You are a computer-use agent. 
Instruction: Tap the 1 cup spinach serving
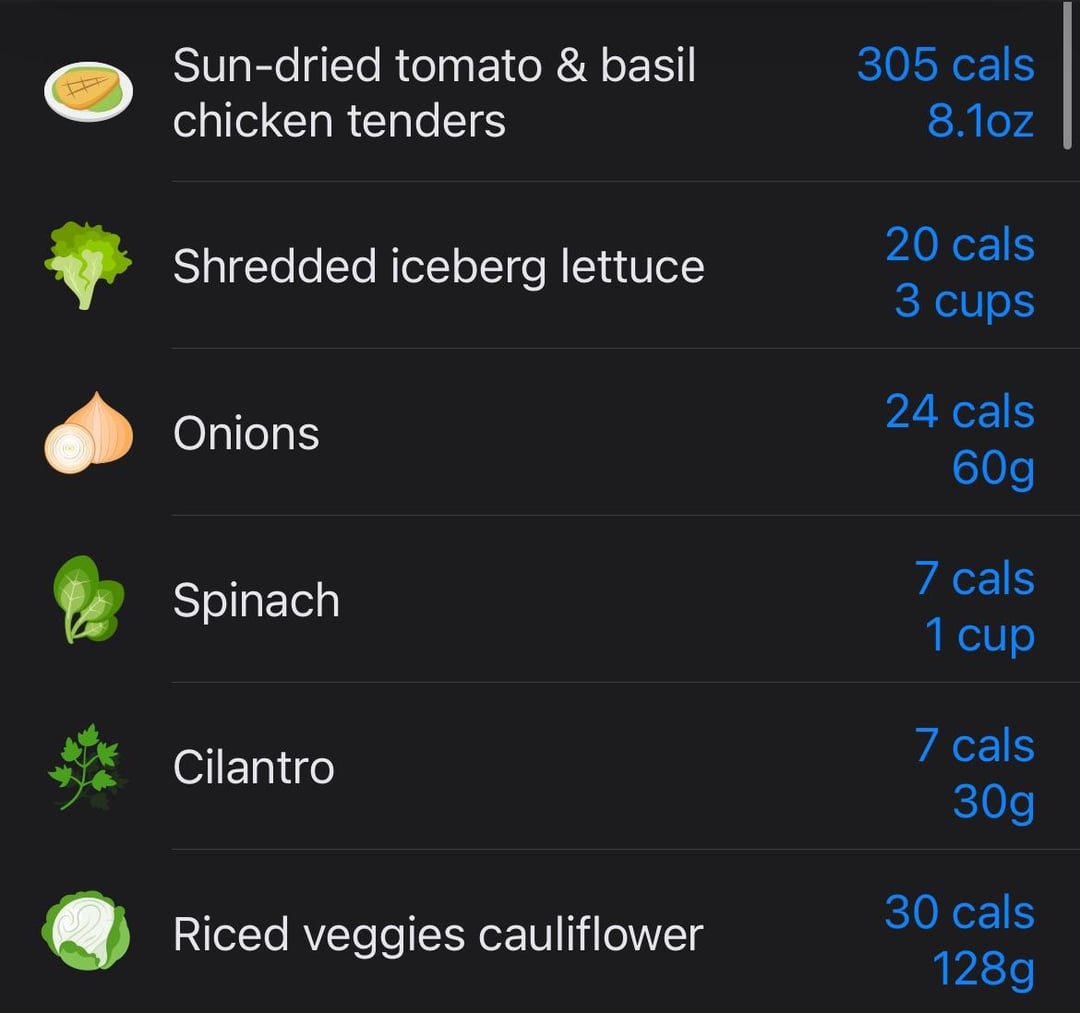click(x=979, y=635)
